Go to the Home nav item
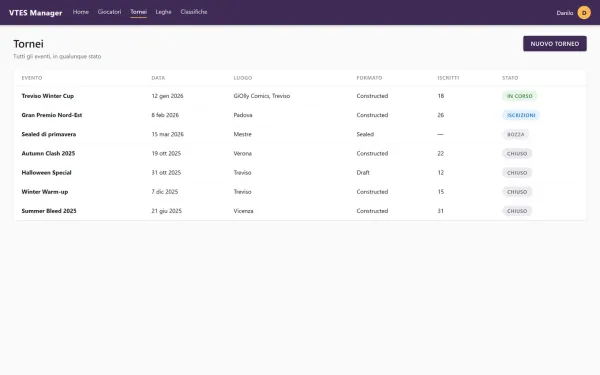The height and width of the screenshot is (375, 600). [x=81, y=12]
